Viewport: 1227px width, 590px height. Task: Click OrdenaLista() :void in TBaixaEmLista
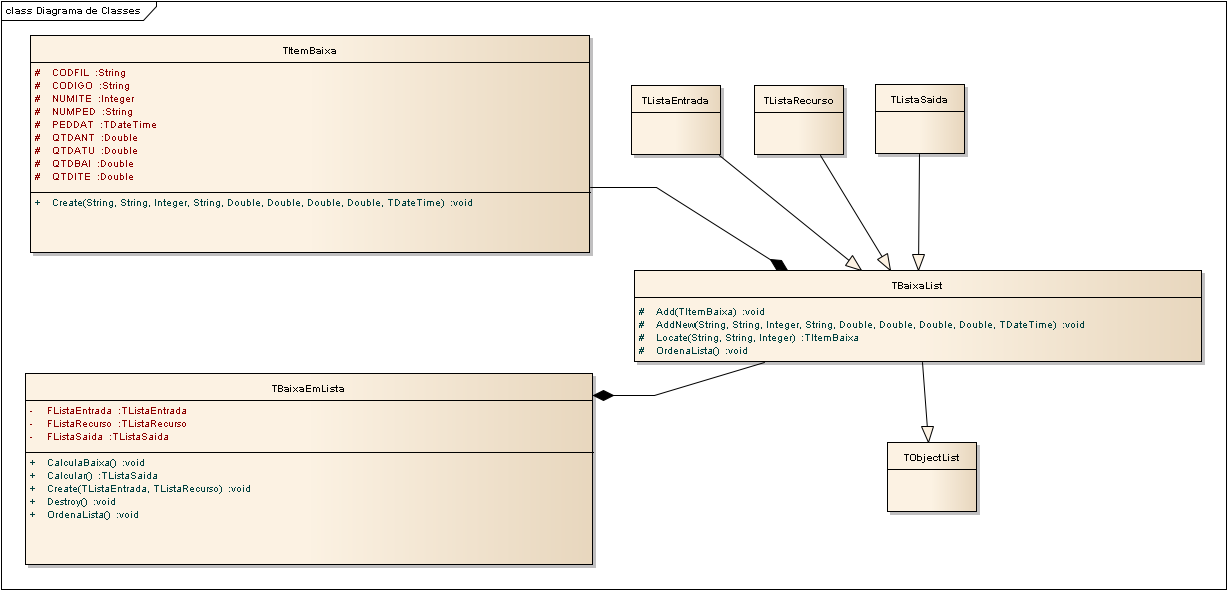coord(93,515)
